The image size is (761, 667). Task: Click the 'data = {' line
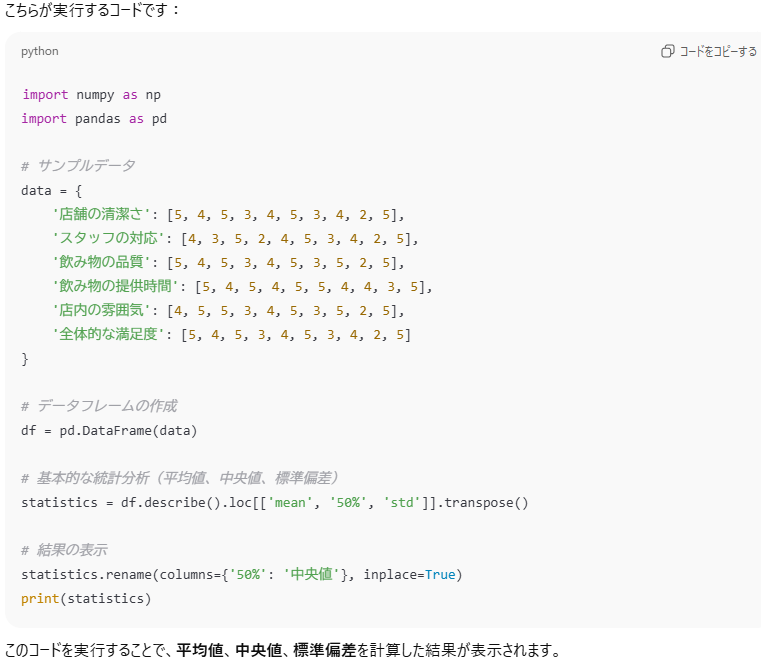click(x=51, y=190)
